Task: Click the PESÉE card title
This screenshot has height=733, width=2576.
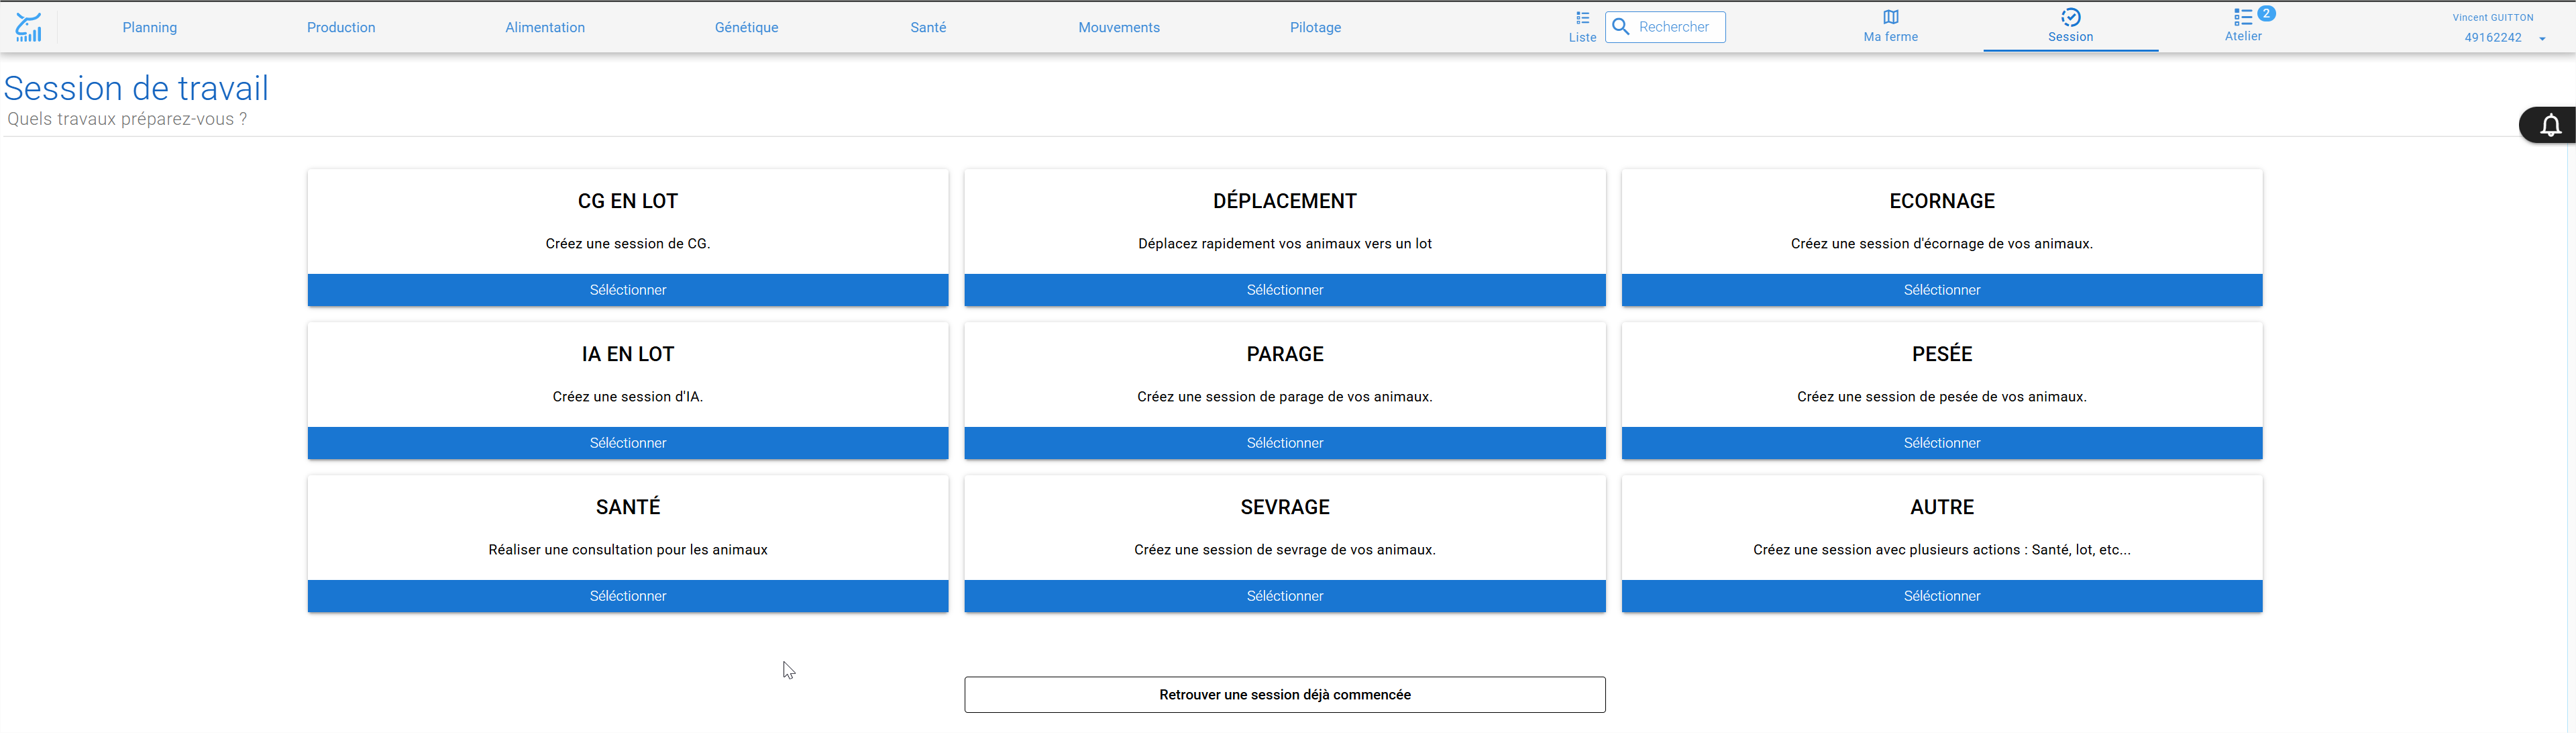Action: [1942, 354]
